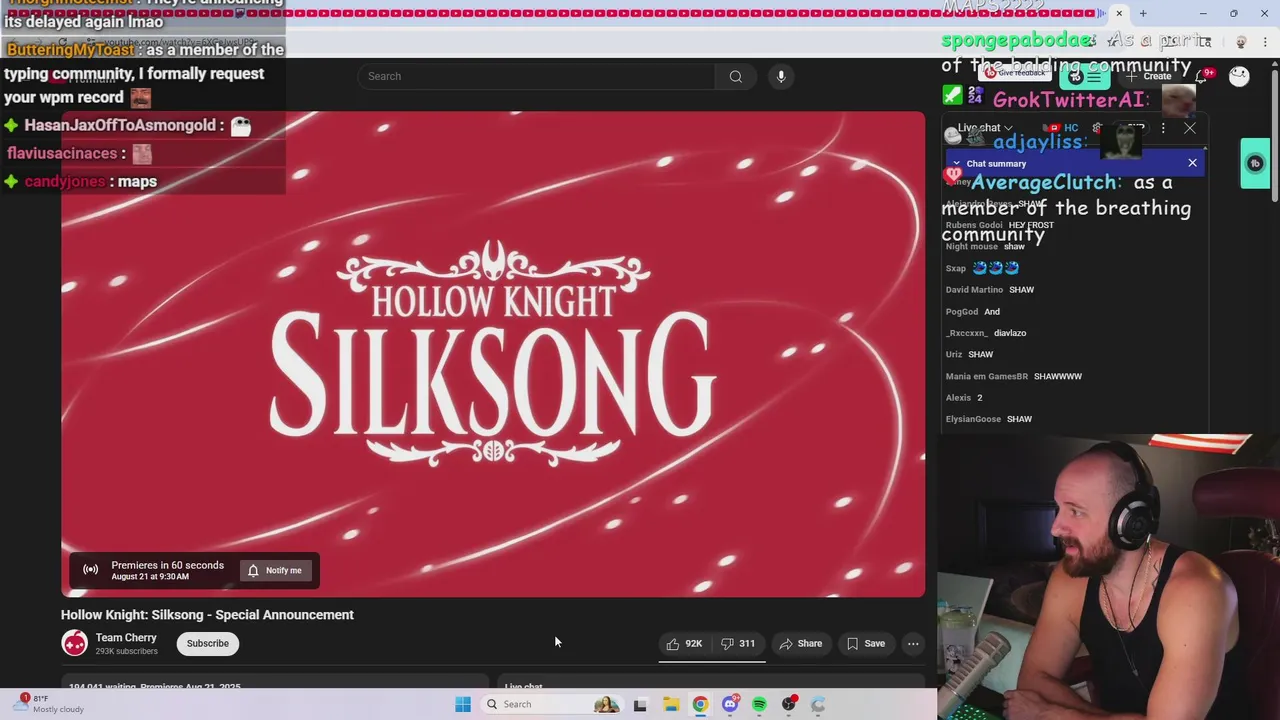Image resolution: width=1280 pixels, height=720 pixels.
Task: Click the YouTube search magnifier button
Action: point(735,76)
